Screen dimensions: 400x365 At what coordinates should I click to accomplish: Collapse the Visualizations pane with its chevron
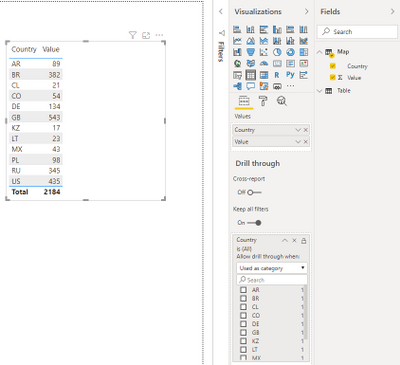[306, 12]
